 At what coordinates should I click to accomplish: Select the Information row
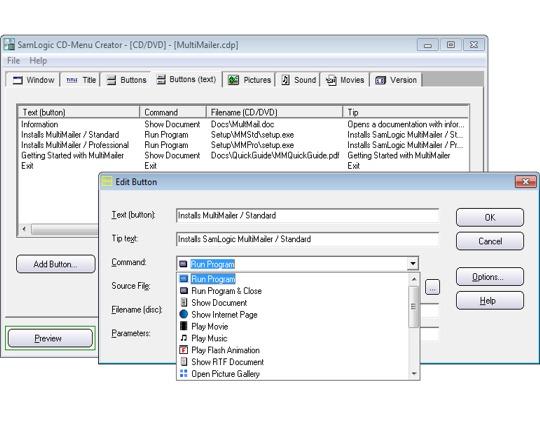pos(243,124)
